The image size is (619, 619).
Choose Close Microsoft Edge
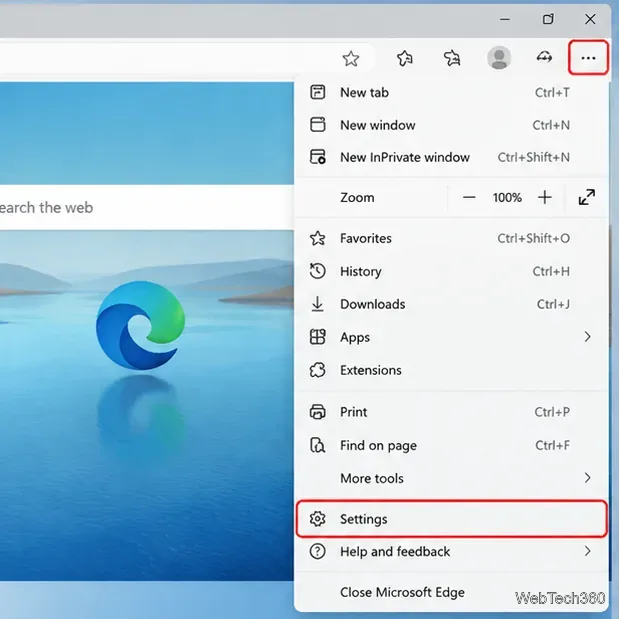pyautogui.click(x=451, y=592)
